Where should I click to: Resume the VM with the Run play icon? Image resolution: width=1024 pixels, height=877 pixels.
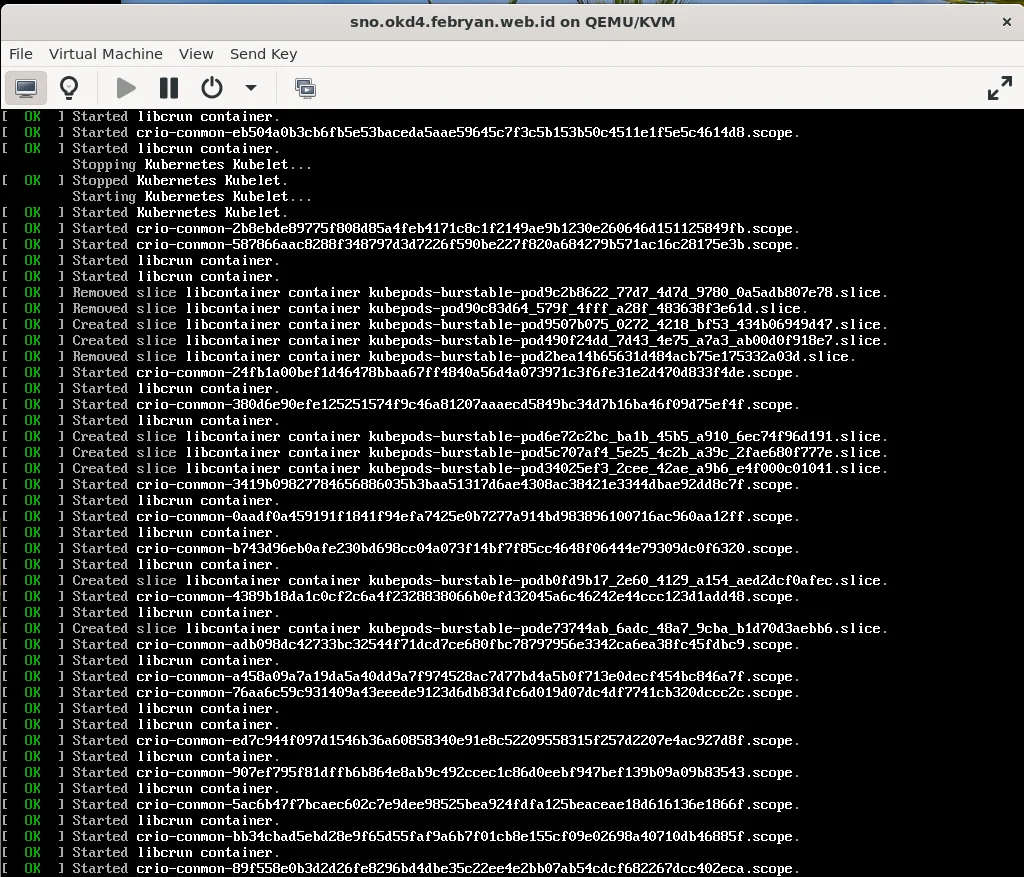pyautogui.click(x=124, y=88)
